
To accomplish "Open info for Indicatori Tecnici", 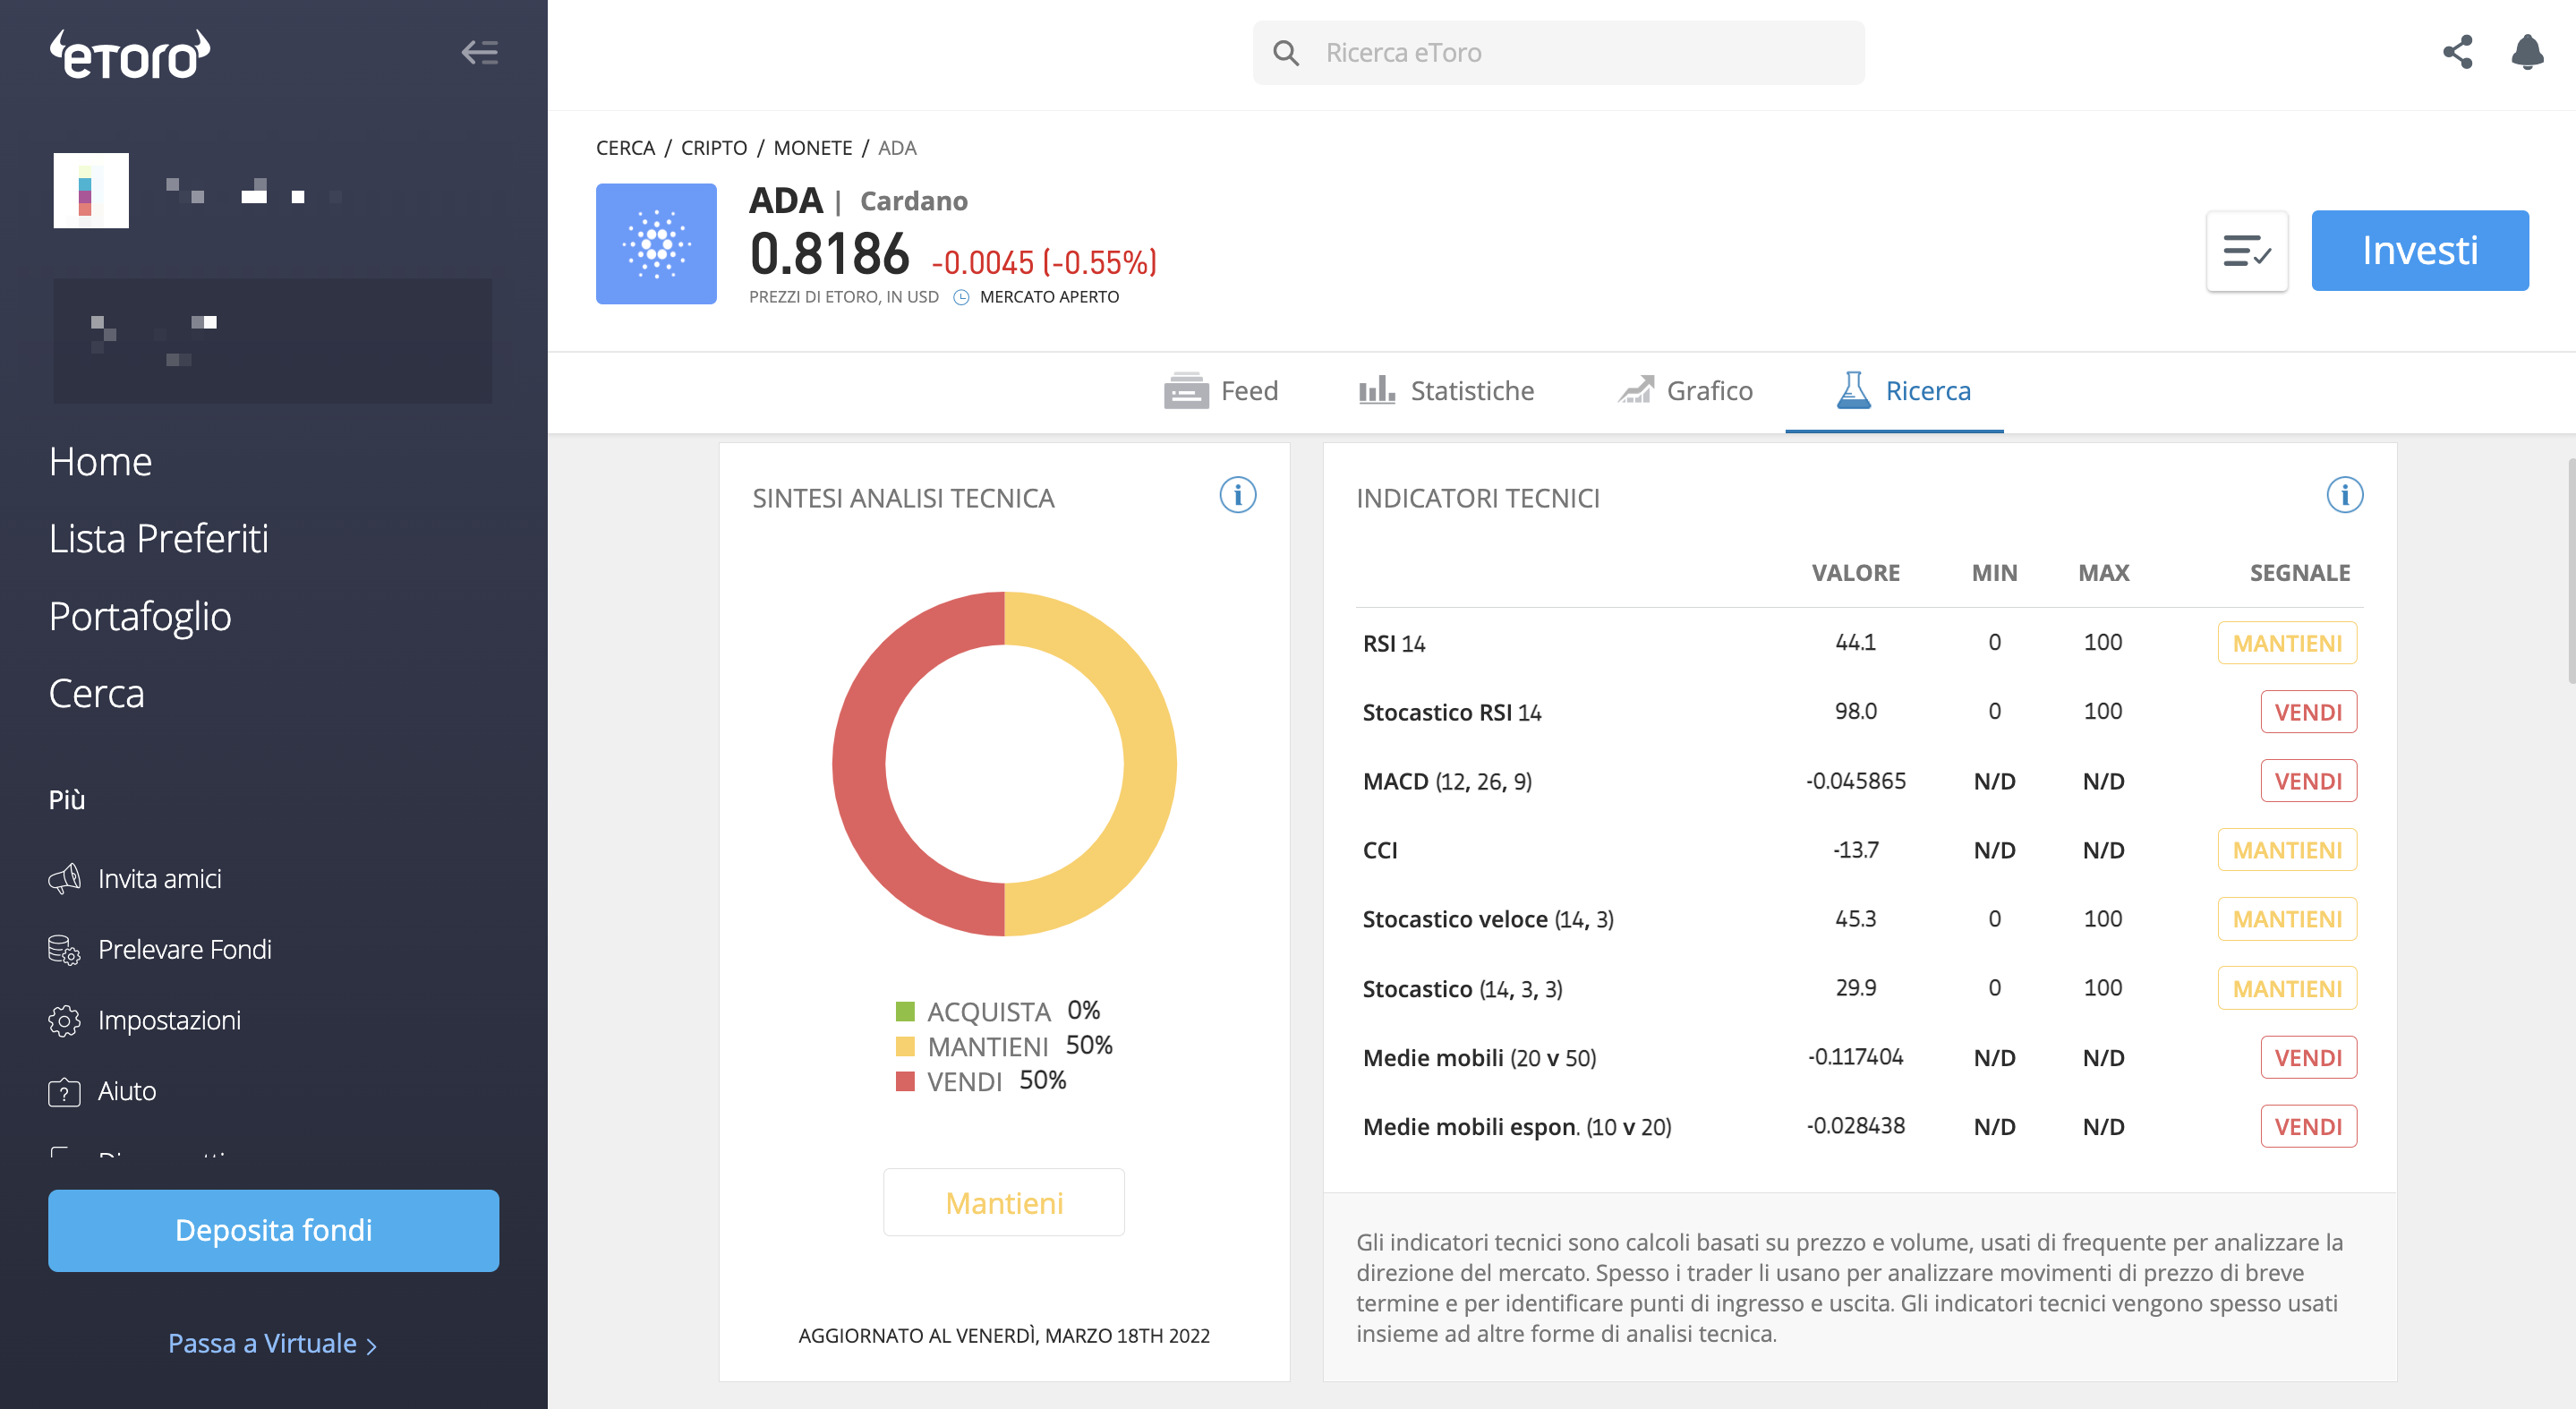I will tap(2344, 495).
